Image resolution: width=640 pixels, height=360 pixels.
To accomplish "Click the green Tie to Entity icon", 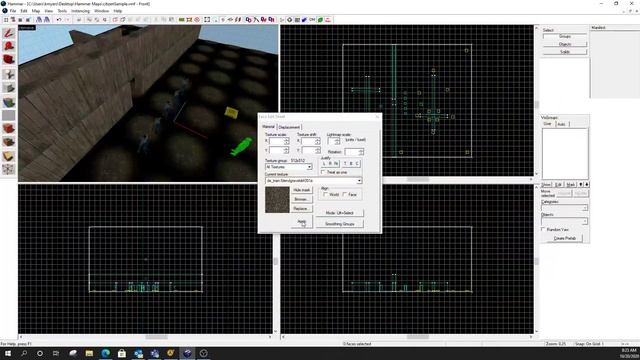I will tap(182, 20).
